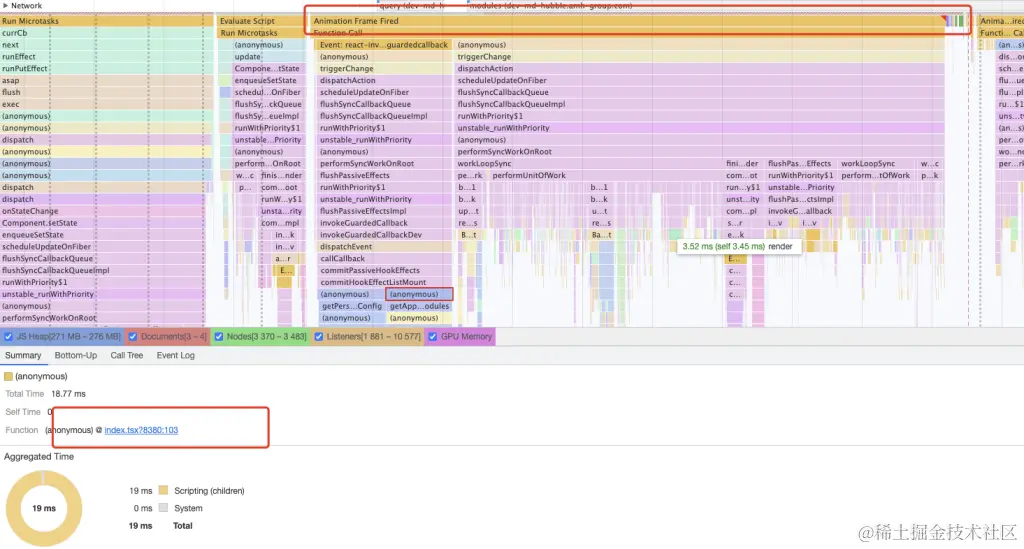This screenshot has width=1024, height=549.
Task: Select the commitHookEffectListMount block
Action: pyautogui.click(x=383, y=282)
